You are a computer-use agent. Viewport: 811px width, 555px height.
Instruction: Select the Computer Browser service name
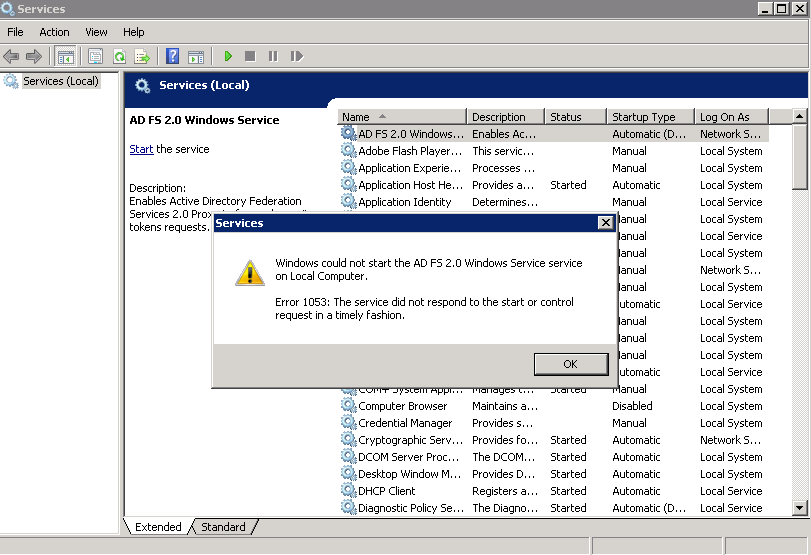pyautogui.click(x=402, y=406)
